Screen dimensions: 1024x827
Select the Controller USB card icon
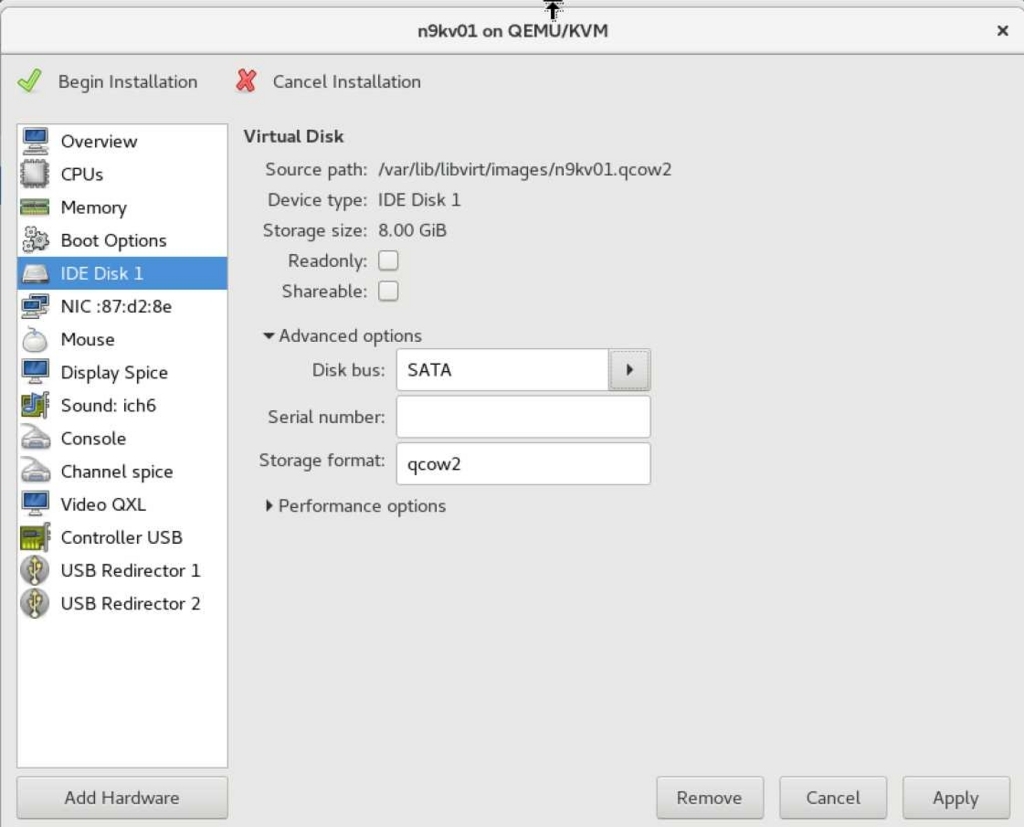35,537
